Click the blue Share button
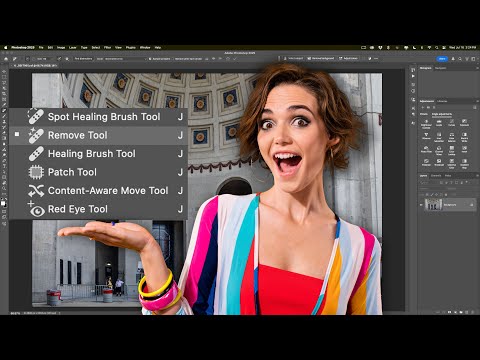480x360 pixels. pyautogui.click(x=442, y=59)
